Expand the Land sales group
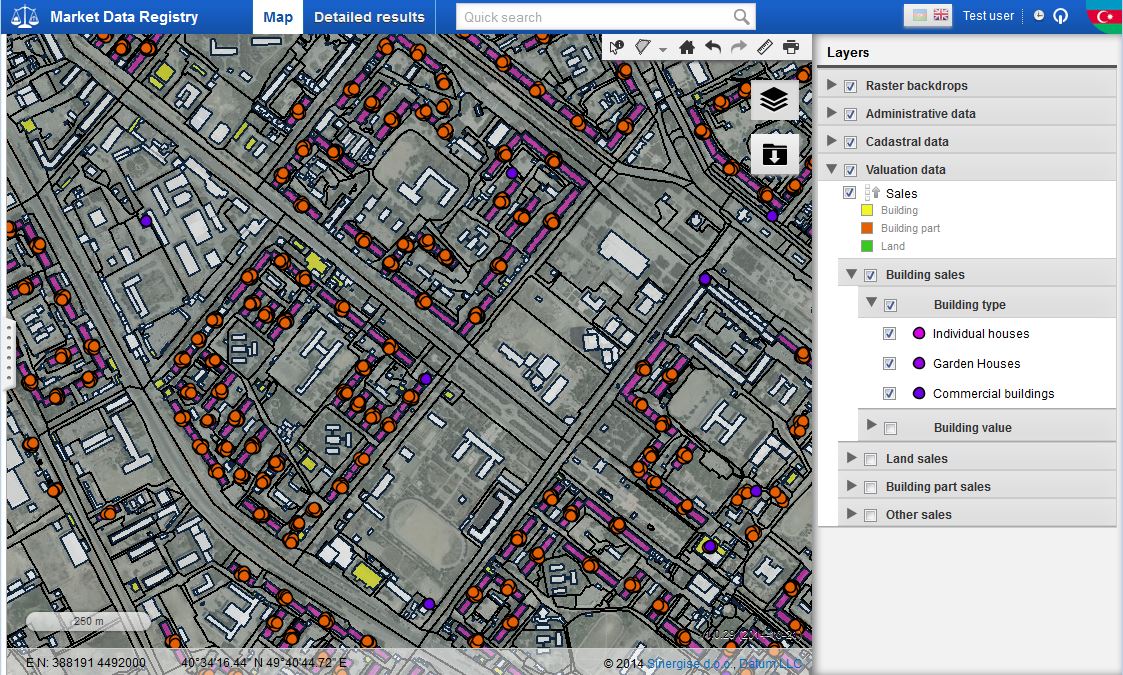The height and width of the screenshot is (675, 1123). point(851,457)
